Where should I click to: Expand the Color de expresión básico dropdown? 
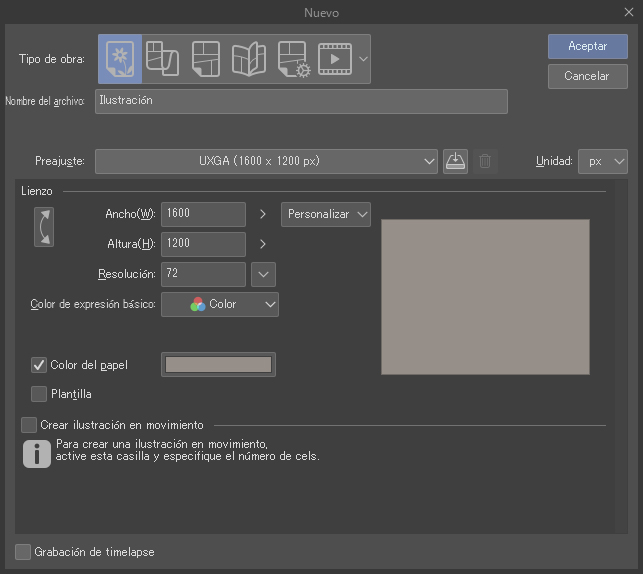[x=220, y=304]
